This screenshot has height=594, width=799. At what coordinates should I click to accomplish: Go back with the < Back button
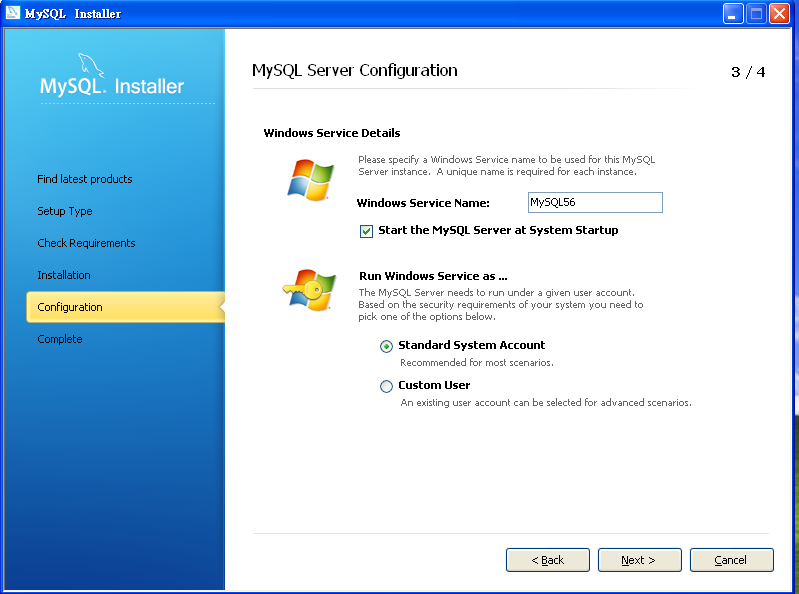548,560
